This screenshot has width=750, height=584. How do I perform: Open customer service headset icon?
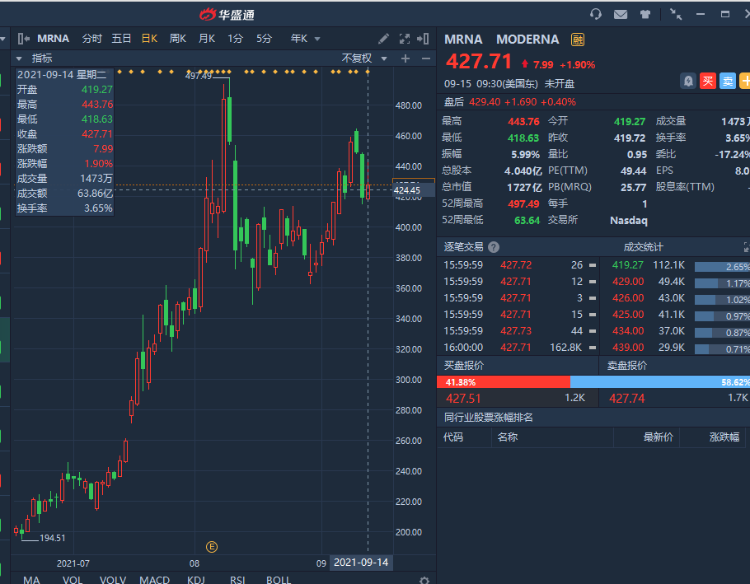pyautogui.click(x=596, y=14)
